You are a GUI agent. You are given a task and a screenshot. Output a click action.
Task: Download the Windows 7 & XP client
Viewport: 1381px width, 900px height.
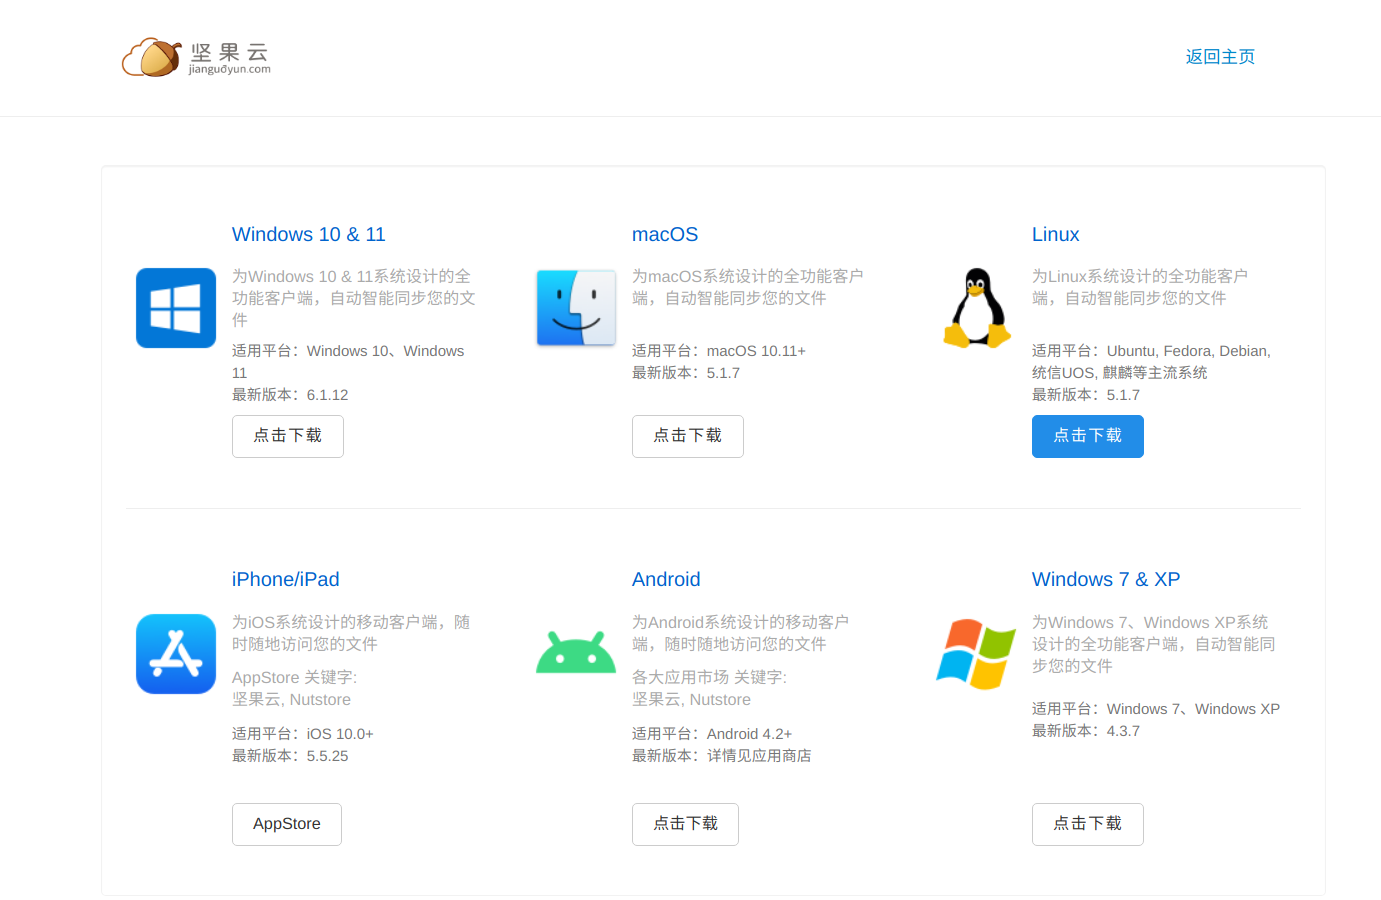pyautogui.click(x=1088, y=824)
